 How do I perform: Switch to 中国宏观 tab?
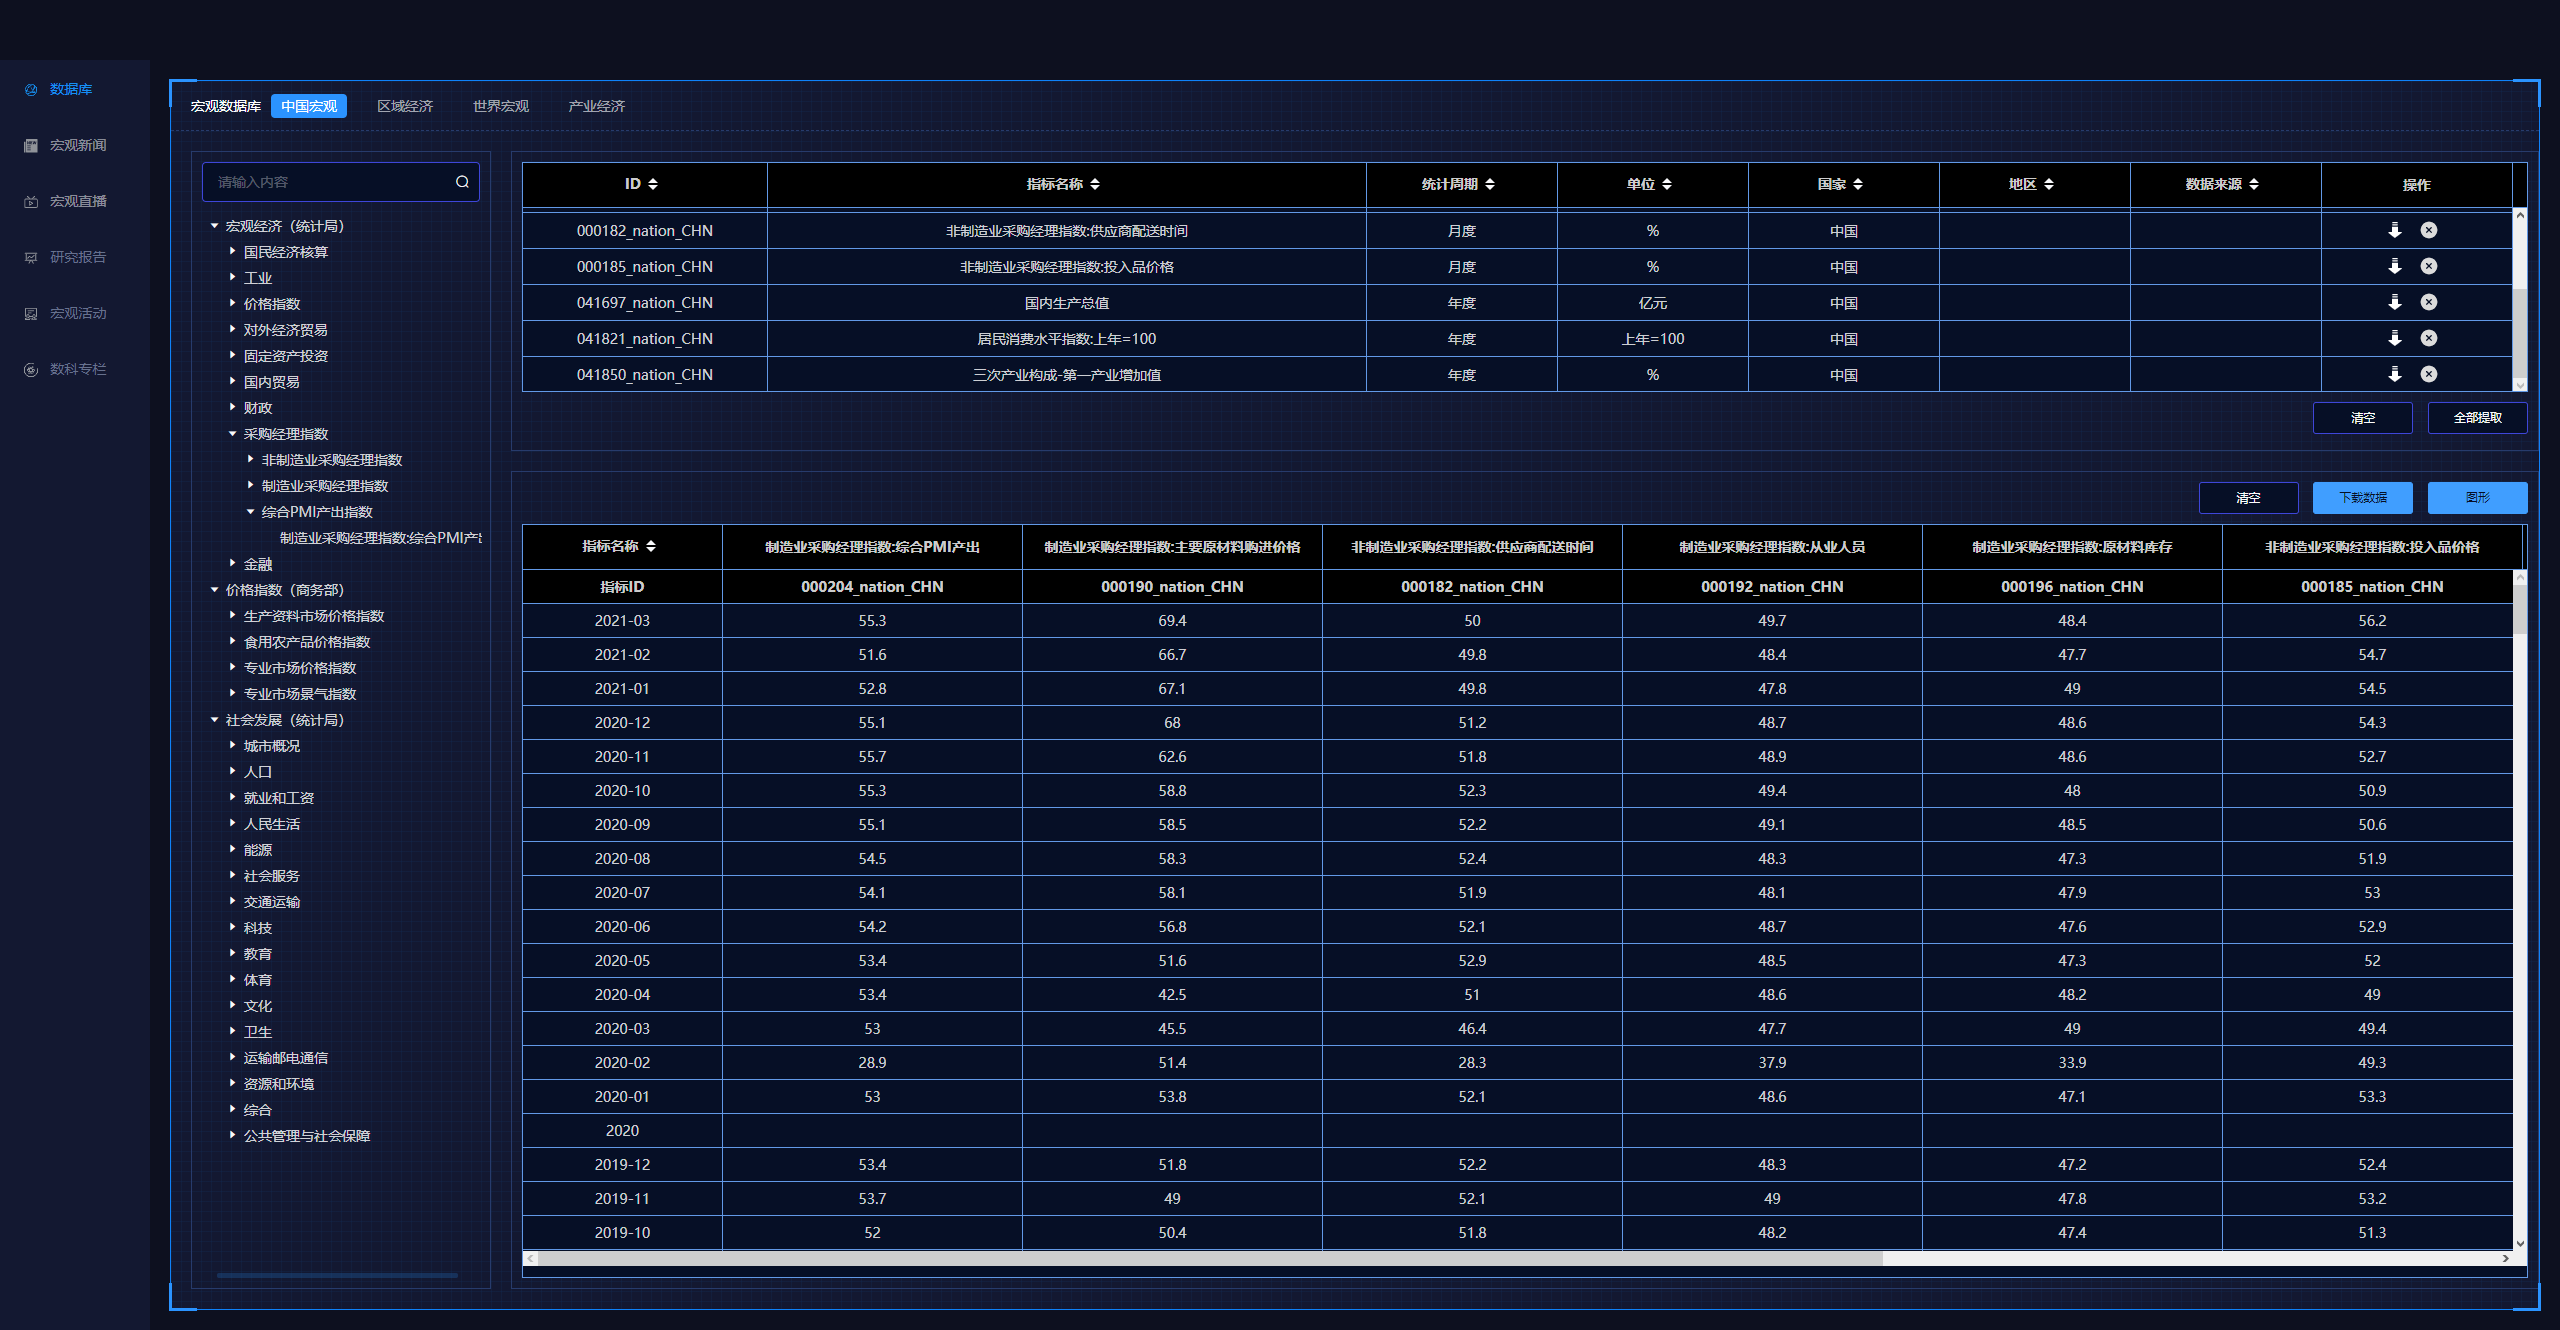tap(309, 106)
